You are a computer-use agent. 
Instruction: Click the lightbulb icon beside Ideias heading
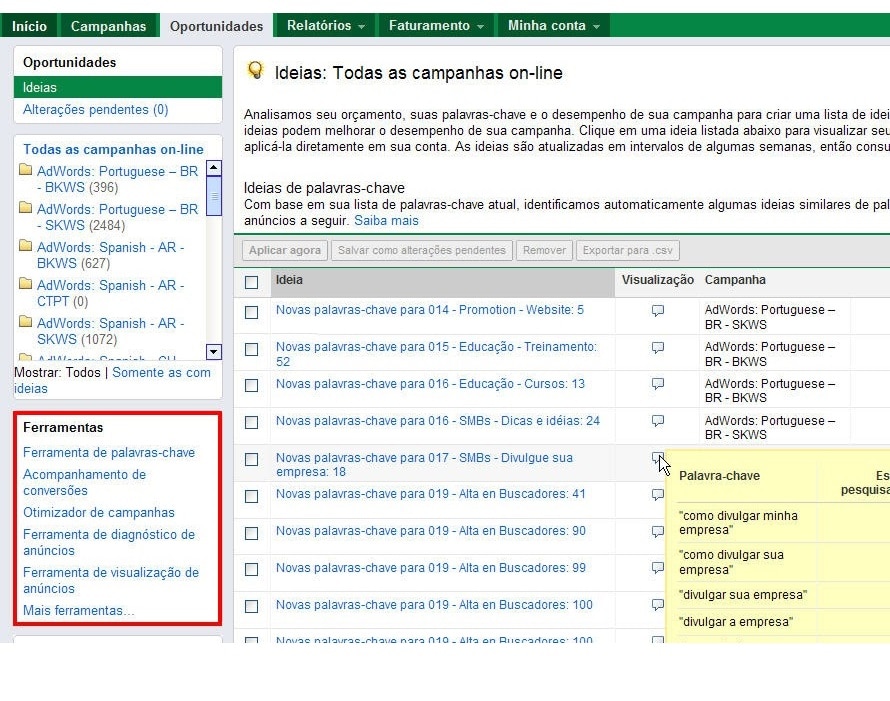[x=255, y=71]
